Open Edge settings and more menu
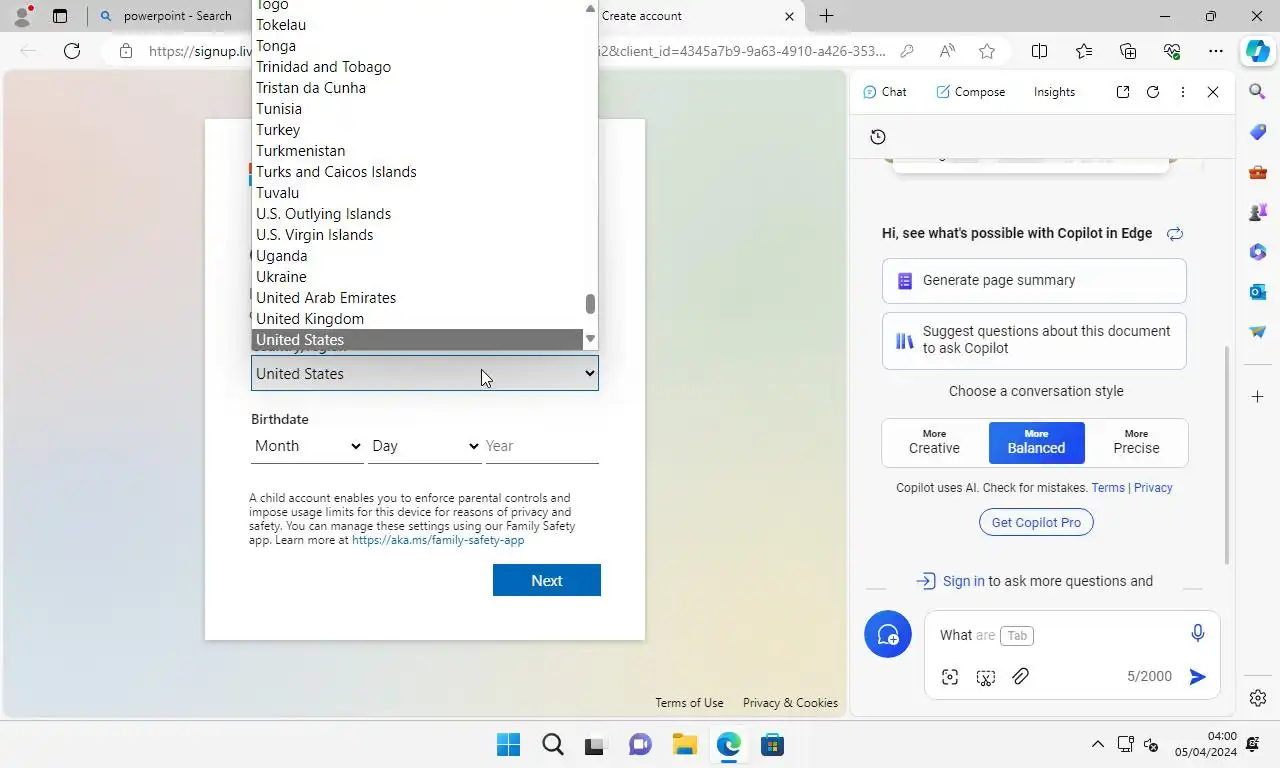Screen dimensions: 1280x768 1216,51
